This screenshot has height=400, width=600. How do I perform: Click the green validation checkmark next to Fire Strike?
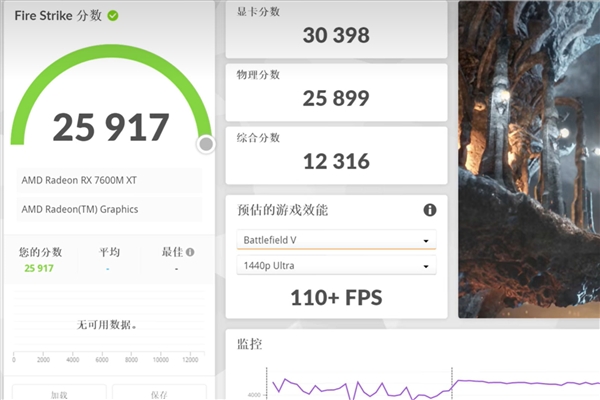coord(113,16)
